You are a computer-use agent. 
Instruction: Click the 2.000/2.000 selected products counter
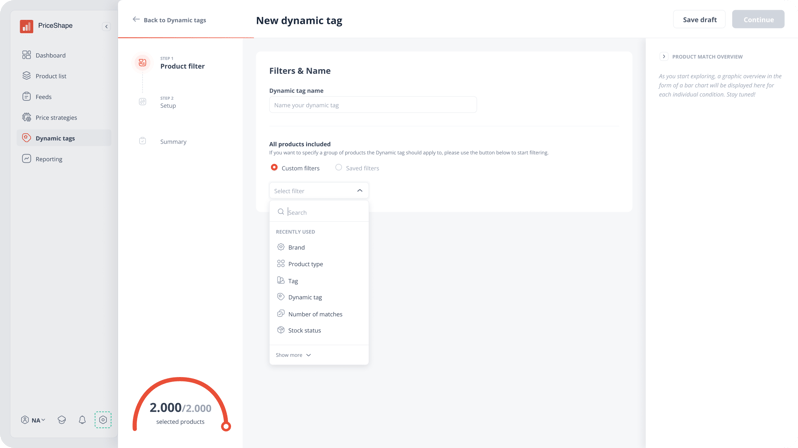[180, 408]
